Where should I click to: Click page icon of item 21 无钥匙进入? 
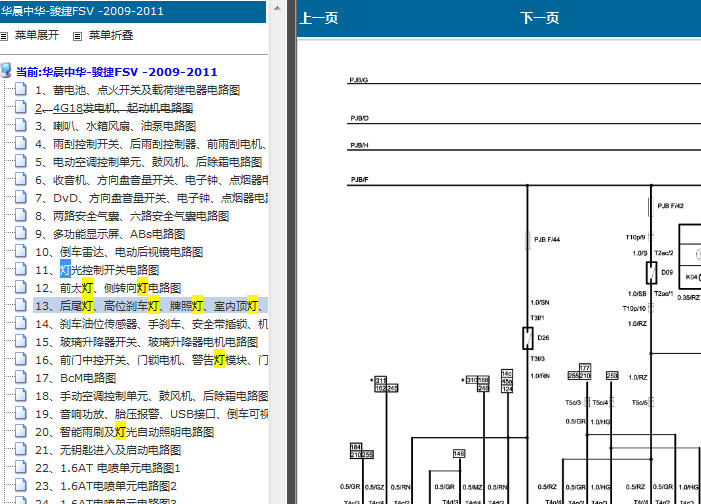21,449
